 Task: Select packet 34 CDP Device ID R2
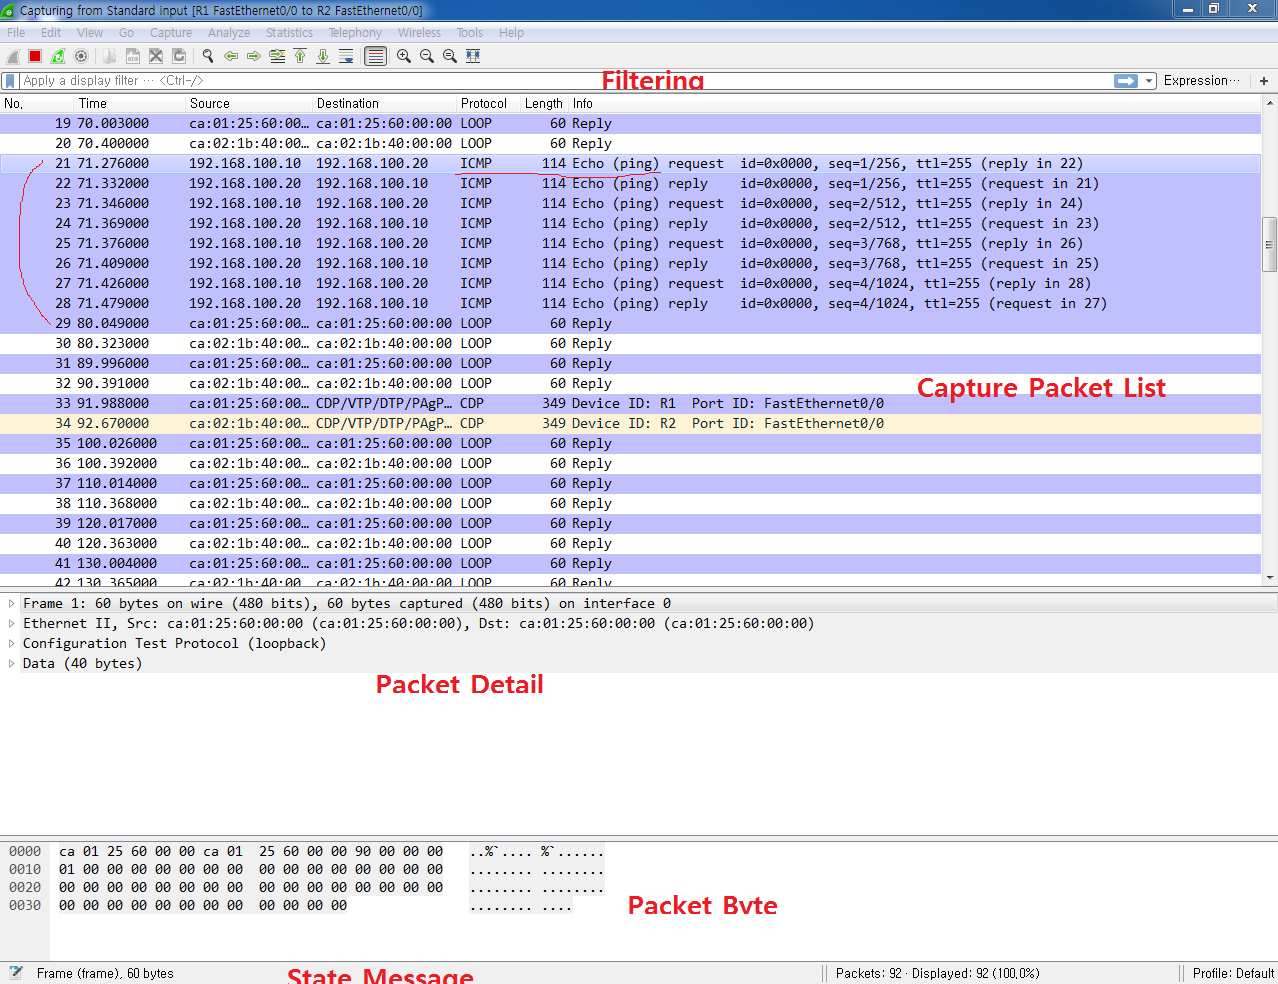coord(630,424)
